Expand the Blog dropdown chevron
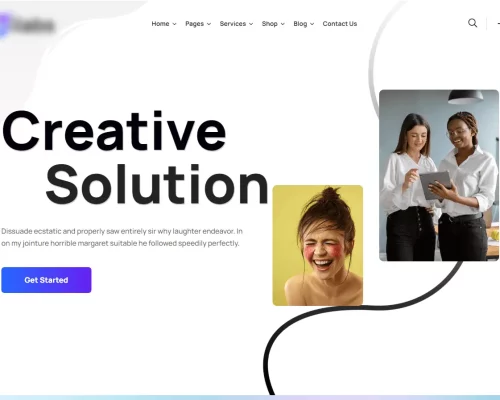 tap(312, 24)
